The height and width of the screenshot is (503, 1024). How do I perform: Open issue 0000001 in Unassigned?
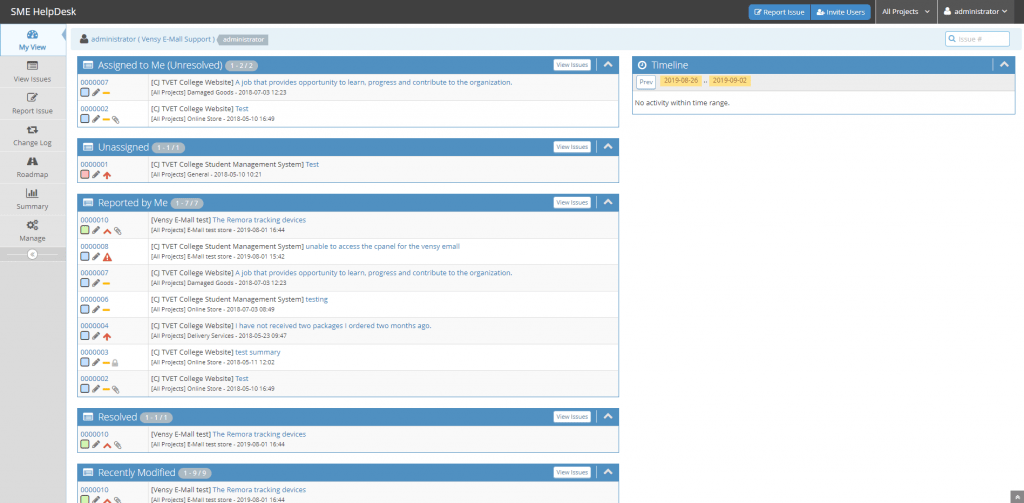click(94, 165)
